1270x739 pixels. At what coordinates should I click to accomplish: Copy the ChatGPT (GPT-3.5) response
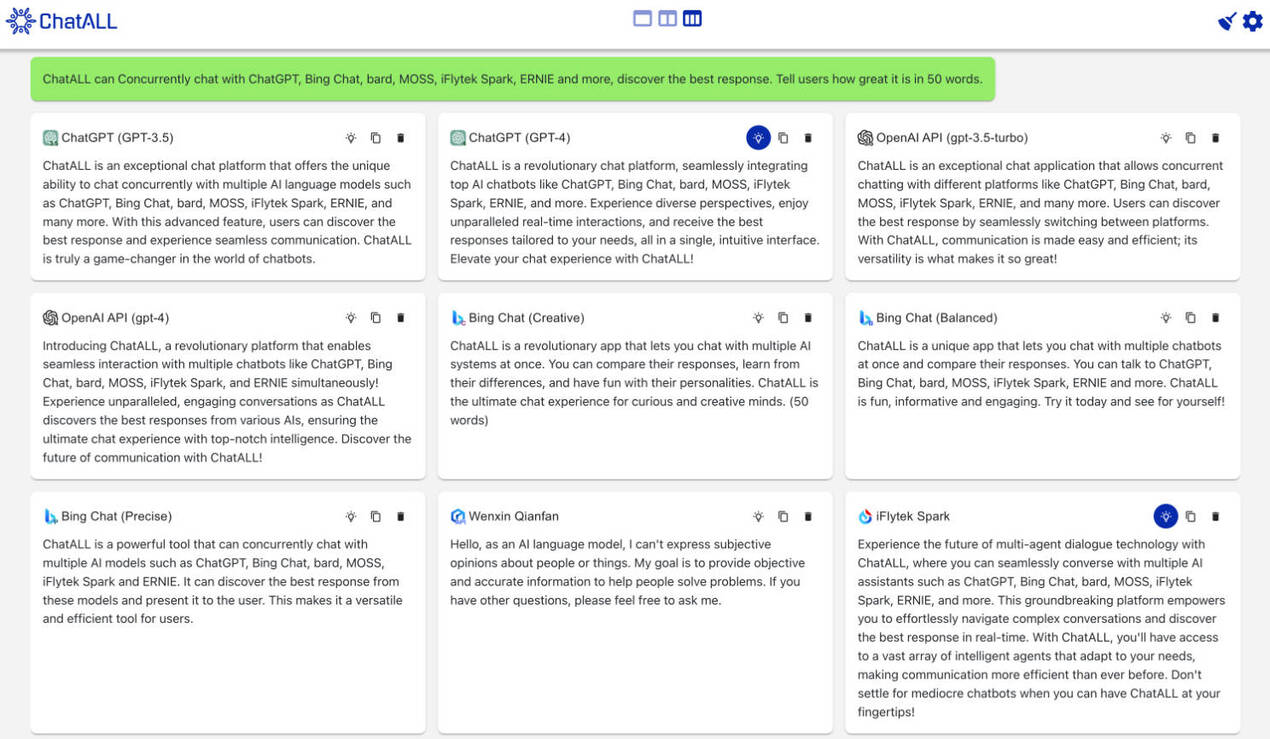click(376, 138)
